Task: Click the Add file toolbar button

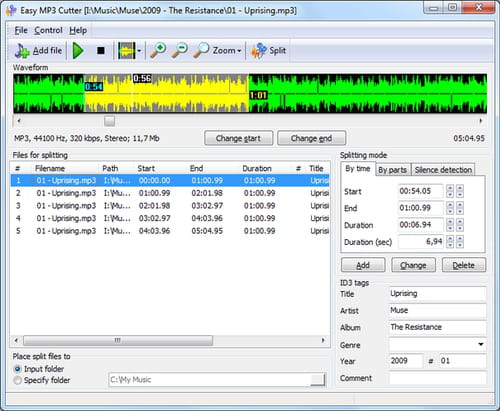Action: point(38,51)
